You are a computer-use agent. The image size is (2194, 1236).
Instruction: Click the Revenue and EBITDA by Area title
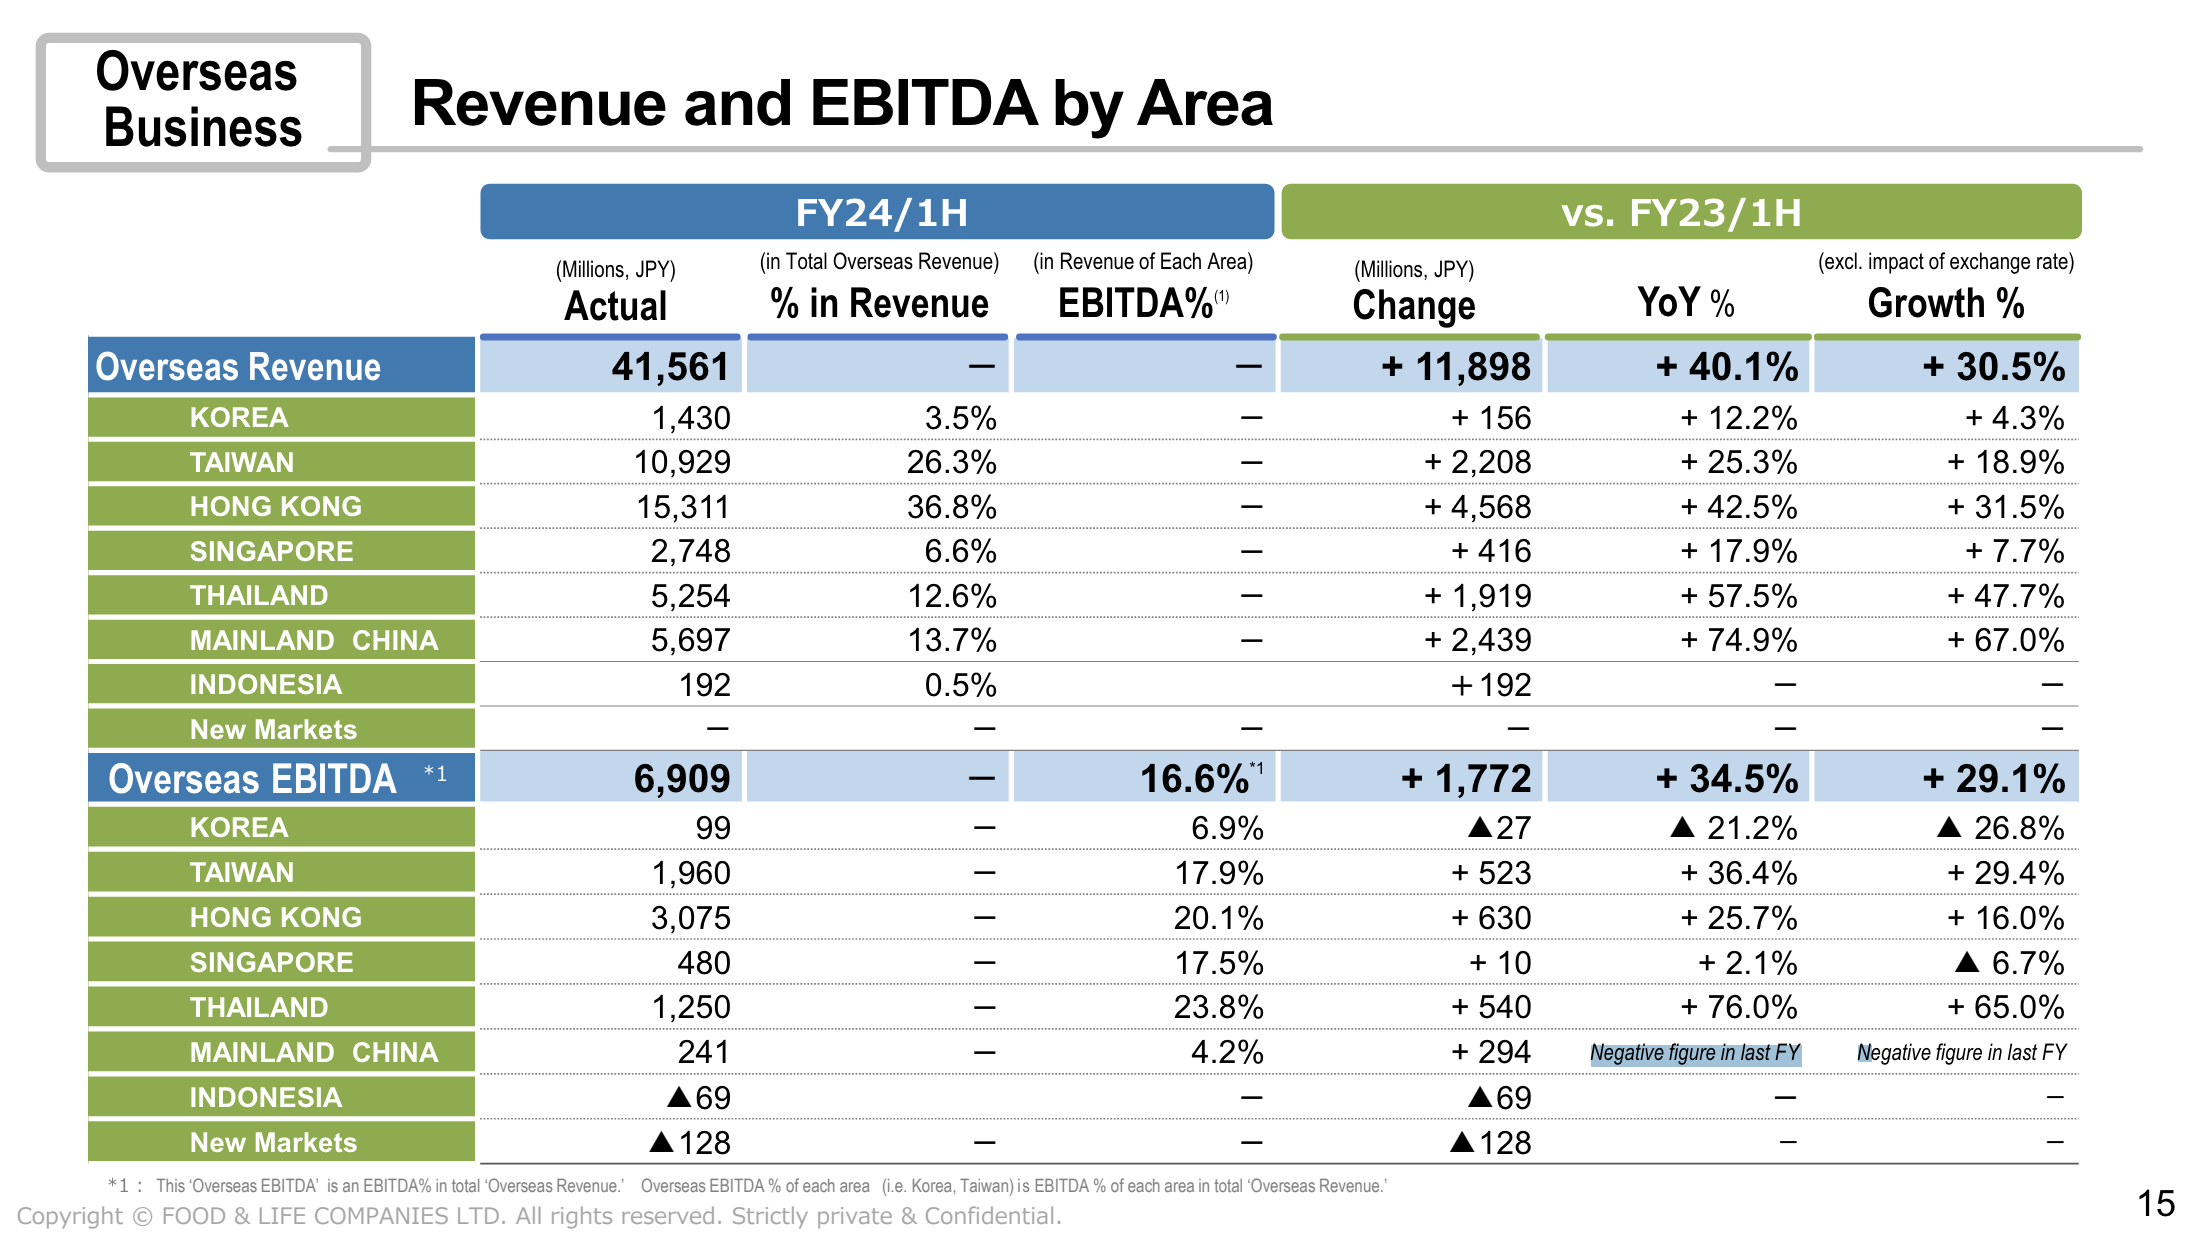click(x=842, y=103)
